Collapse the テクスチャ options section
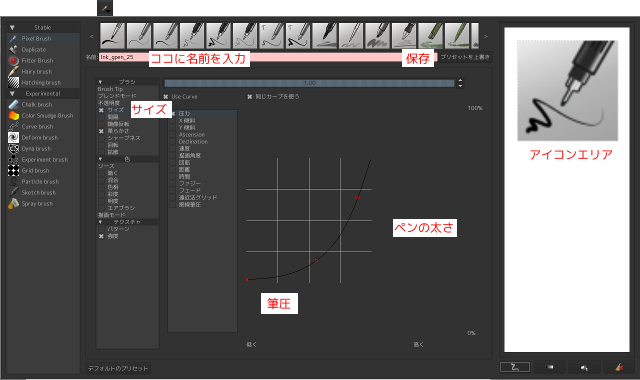The width and height of the screenshot is (640, 380). (x=100, y=222)
